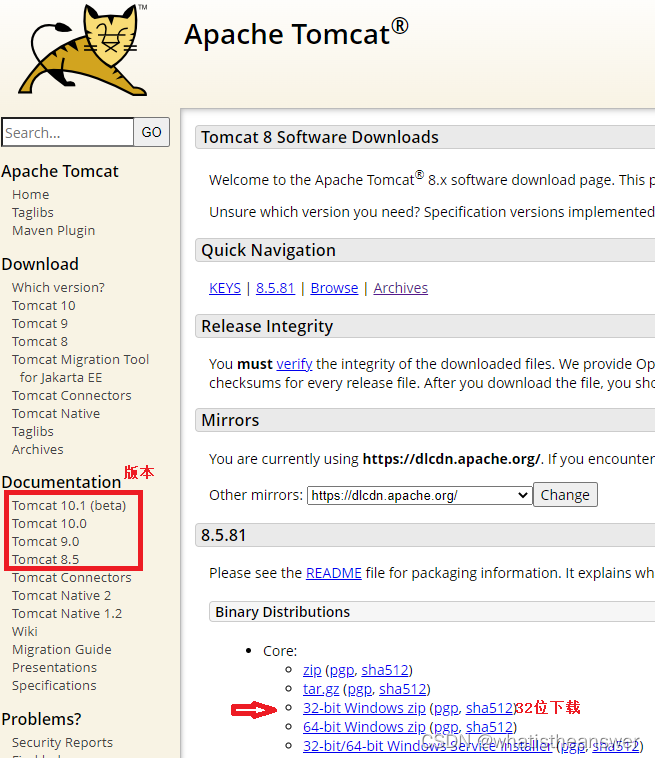Open the Home sidebar link

(30, 194)
